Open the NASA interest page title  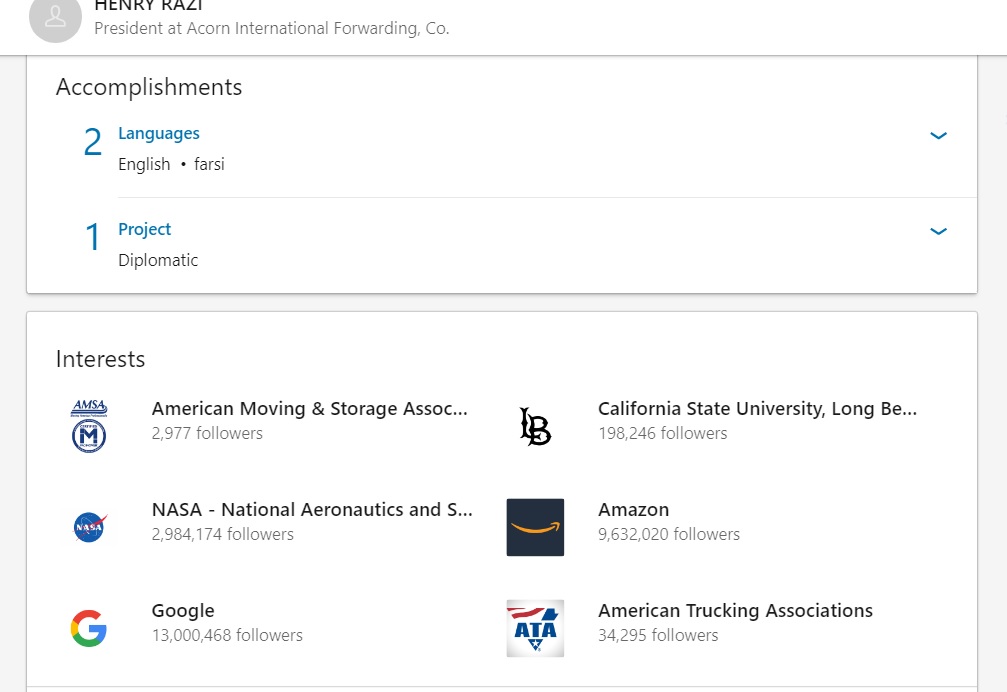coord(312,510)
